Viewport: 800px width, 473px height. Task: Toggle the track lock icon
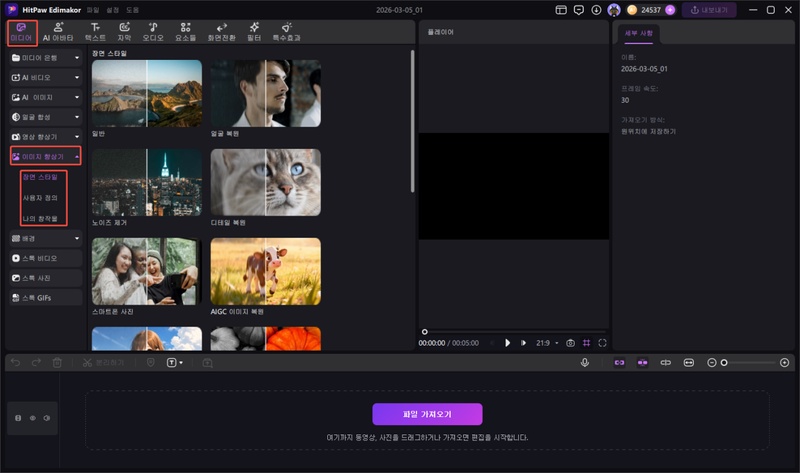click(19, 417)
